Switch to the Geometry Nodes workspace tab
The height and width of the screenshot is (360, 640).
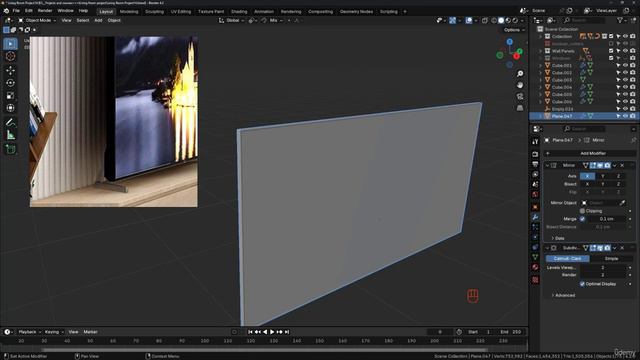click(356, 11)
